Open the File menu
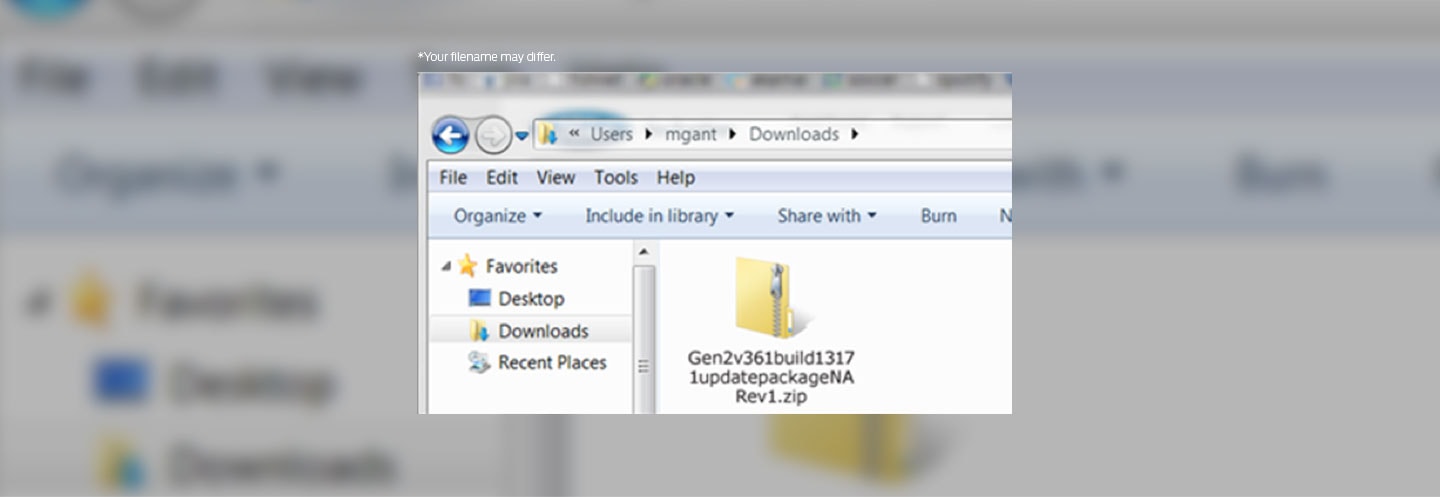 coord(453,177)
